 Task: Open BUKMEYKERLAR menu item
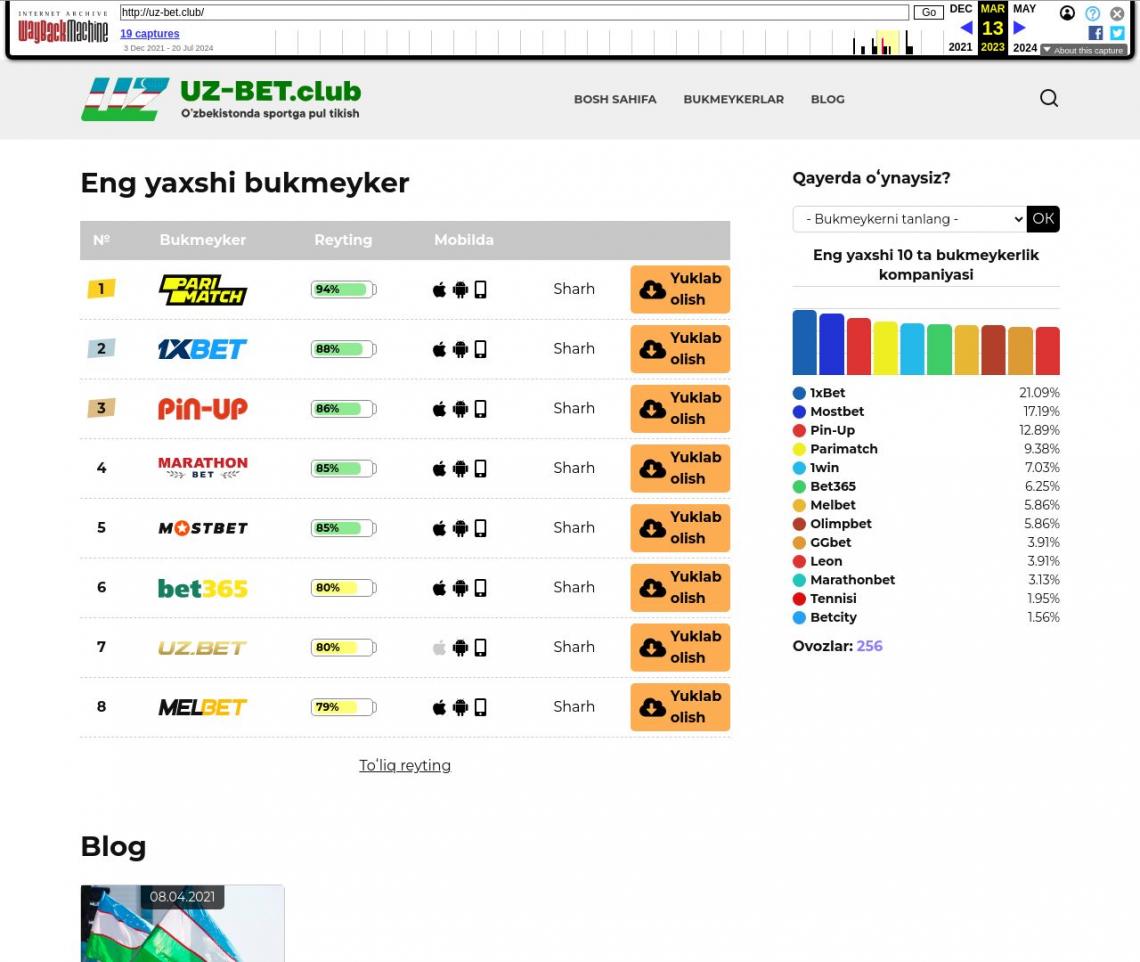coord(734,100)
